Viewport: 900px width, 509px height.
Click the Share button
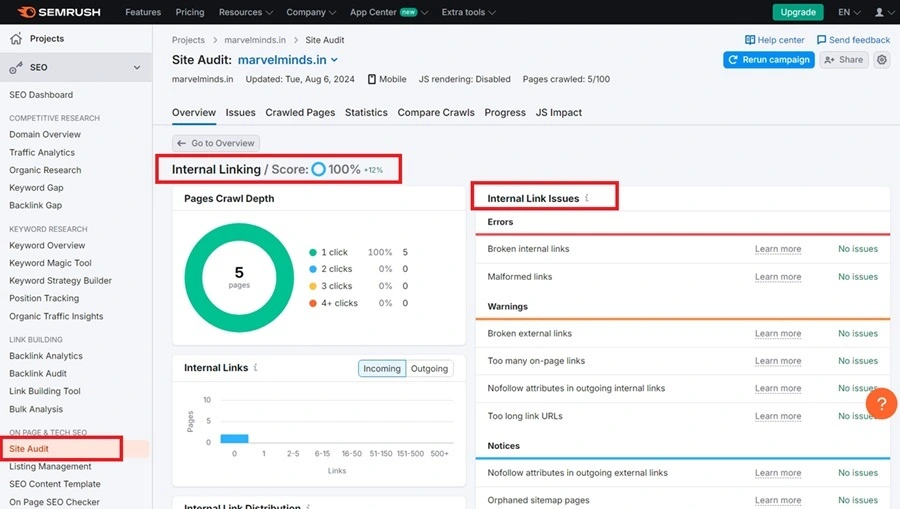pyautogui.click(x=844, y=60)
